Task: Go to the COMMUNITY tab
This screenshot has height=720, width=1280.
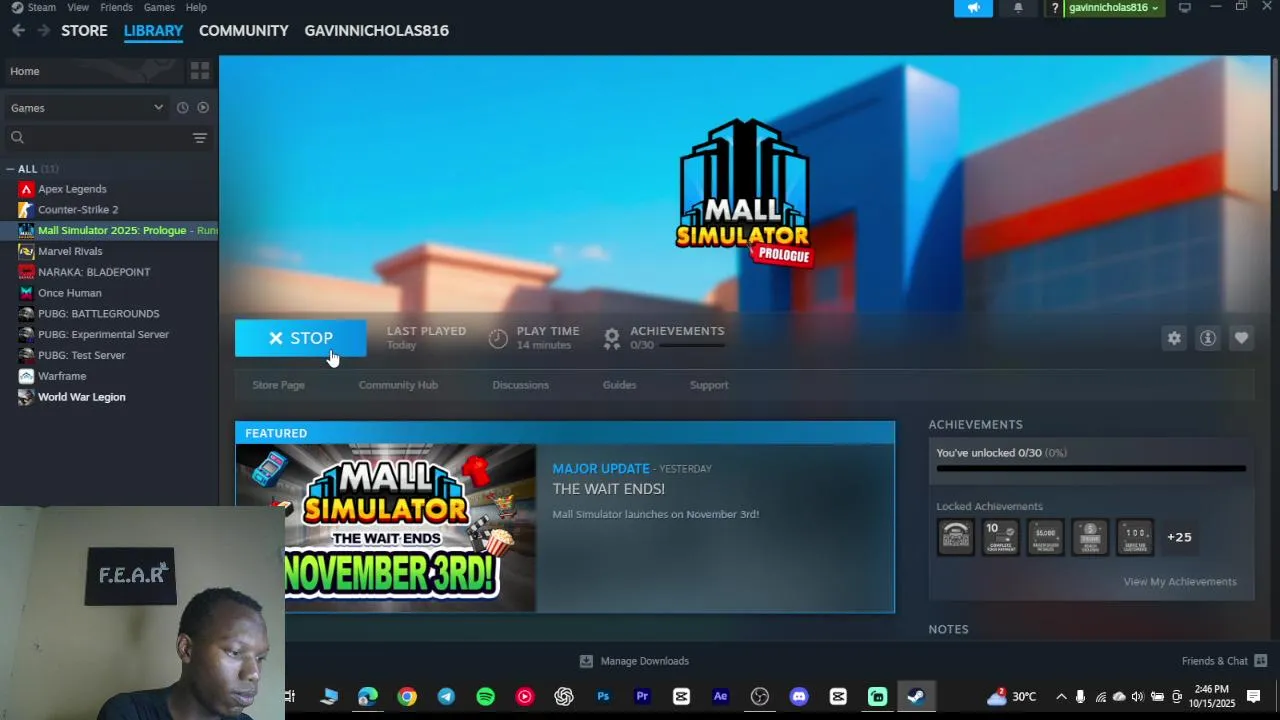Action: point(243,31)
